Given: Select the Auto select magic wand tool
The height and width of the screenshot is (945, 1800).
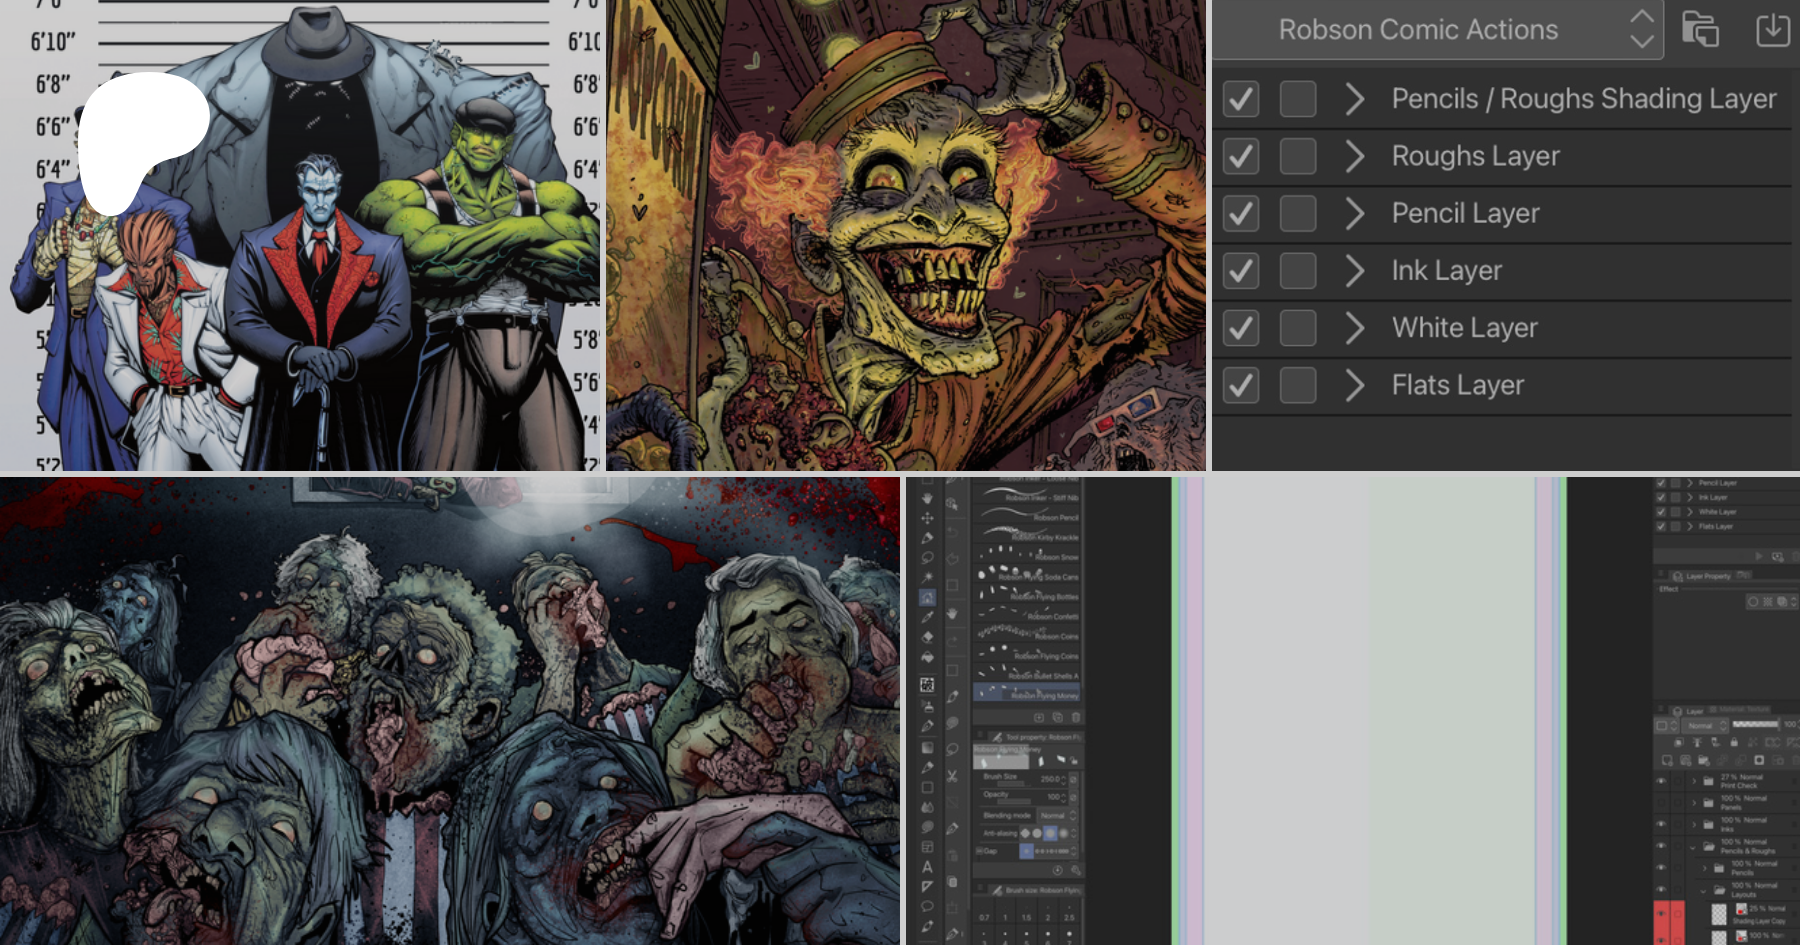Looking at the screenshot, I should point(927,578).
